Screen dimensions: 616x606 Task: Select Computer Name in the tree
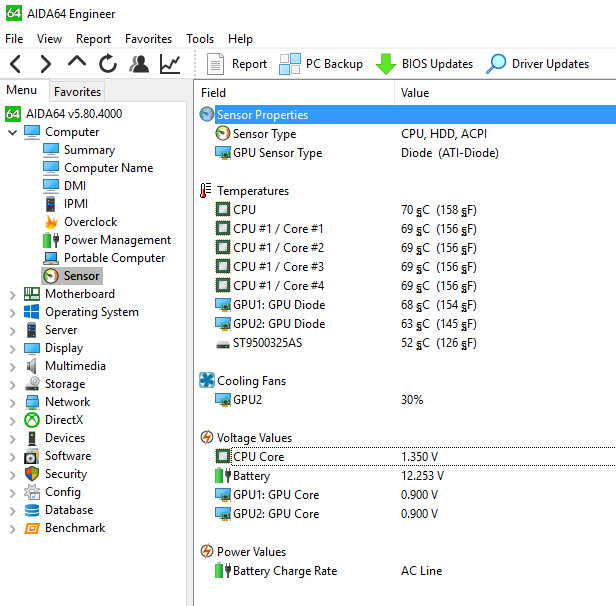(109, 168)
